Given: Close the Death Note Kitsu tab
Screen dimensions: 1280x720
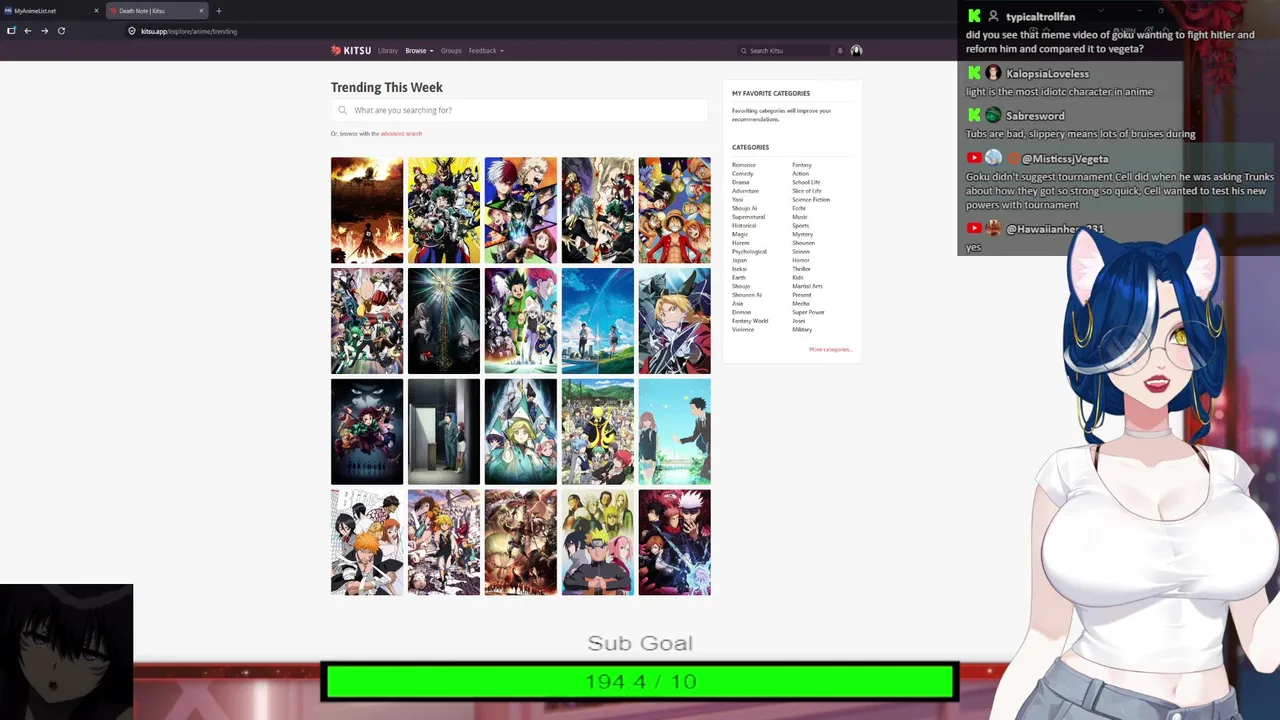Looking at the screenshot, I should [x=201, y=11].
